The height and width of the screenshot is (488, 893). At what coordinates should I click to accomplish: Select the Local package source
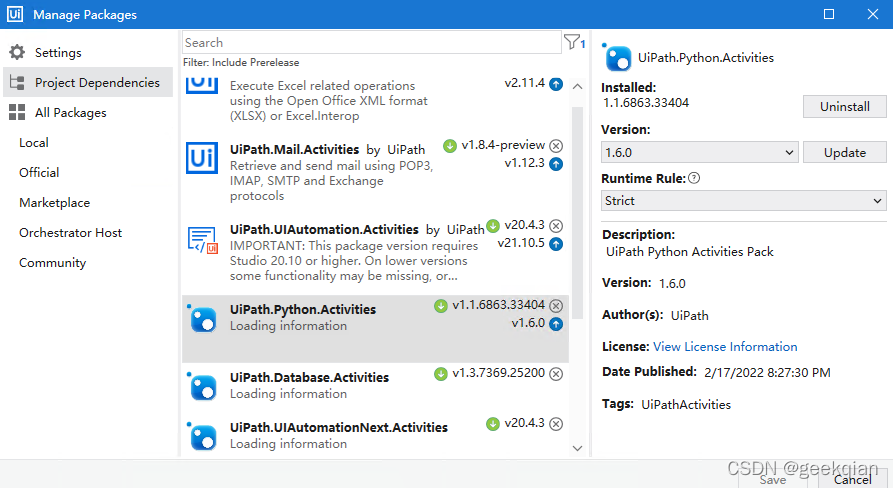click(x=34, y=142)
